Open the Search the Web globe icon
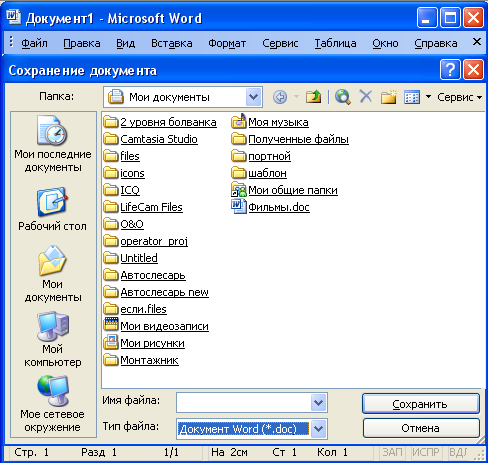This screenshot has width=488, height=463. 343,97
